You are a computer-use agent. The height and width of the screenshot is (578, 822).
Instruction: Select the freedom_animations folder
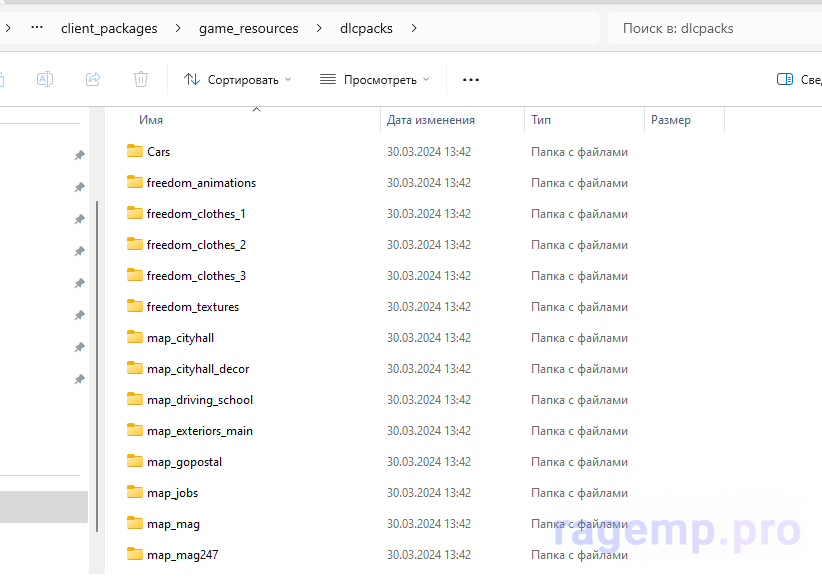201,183
